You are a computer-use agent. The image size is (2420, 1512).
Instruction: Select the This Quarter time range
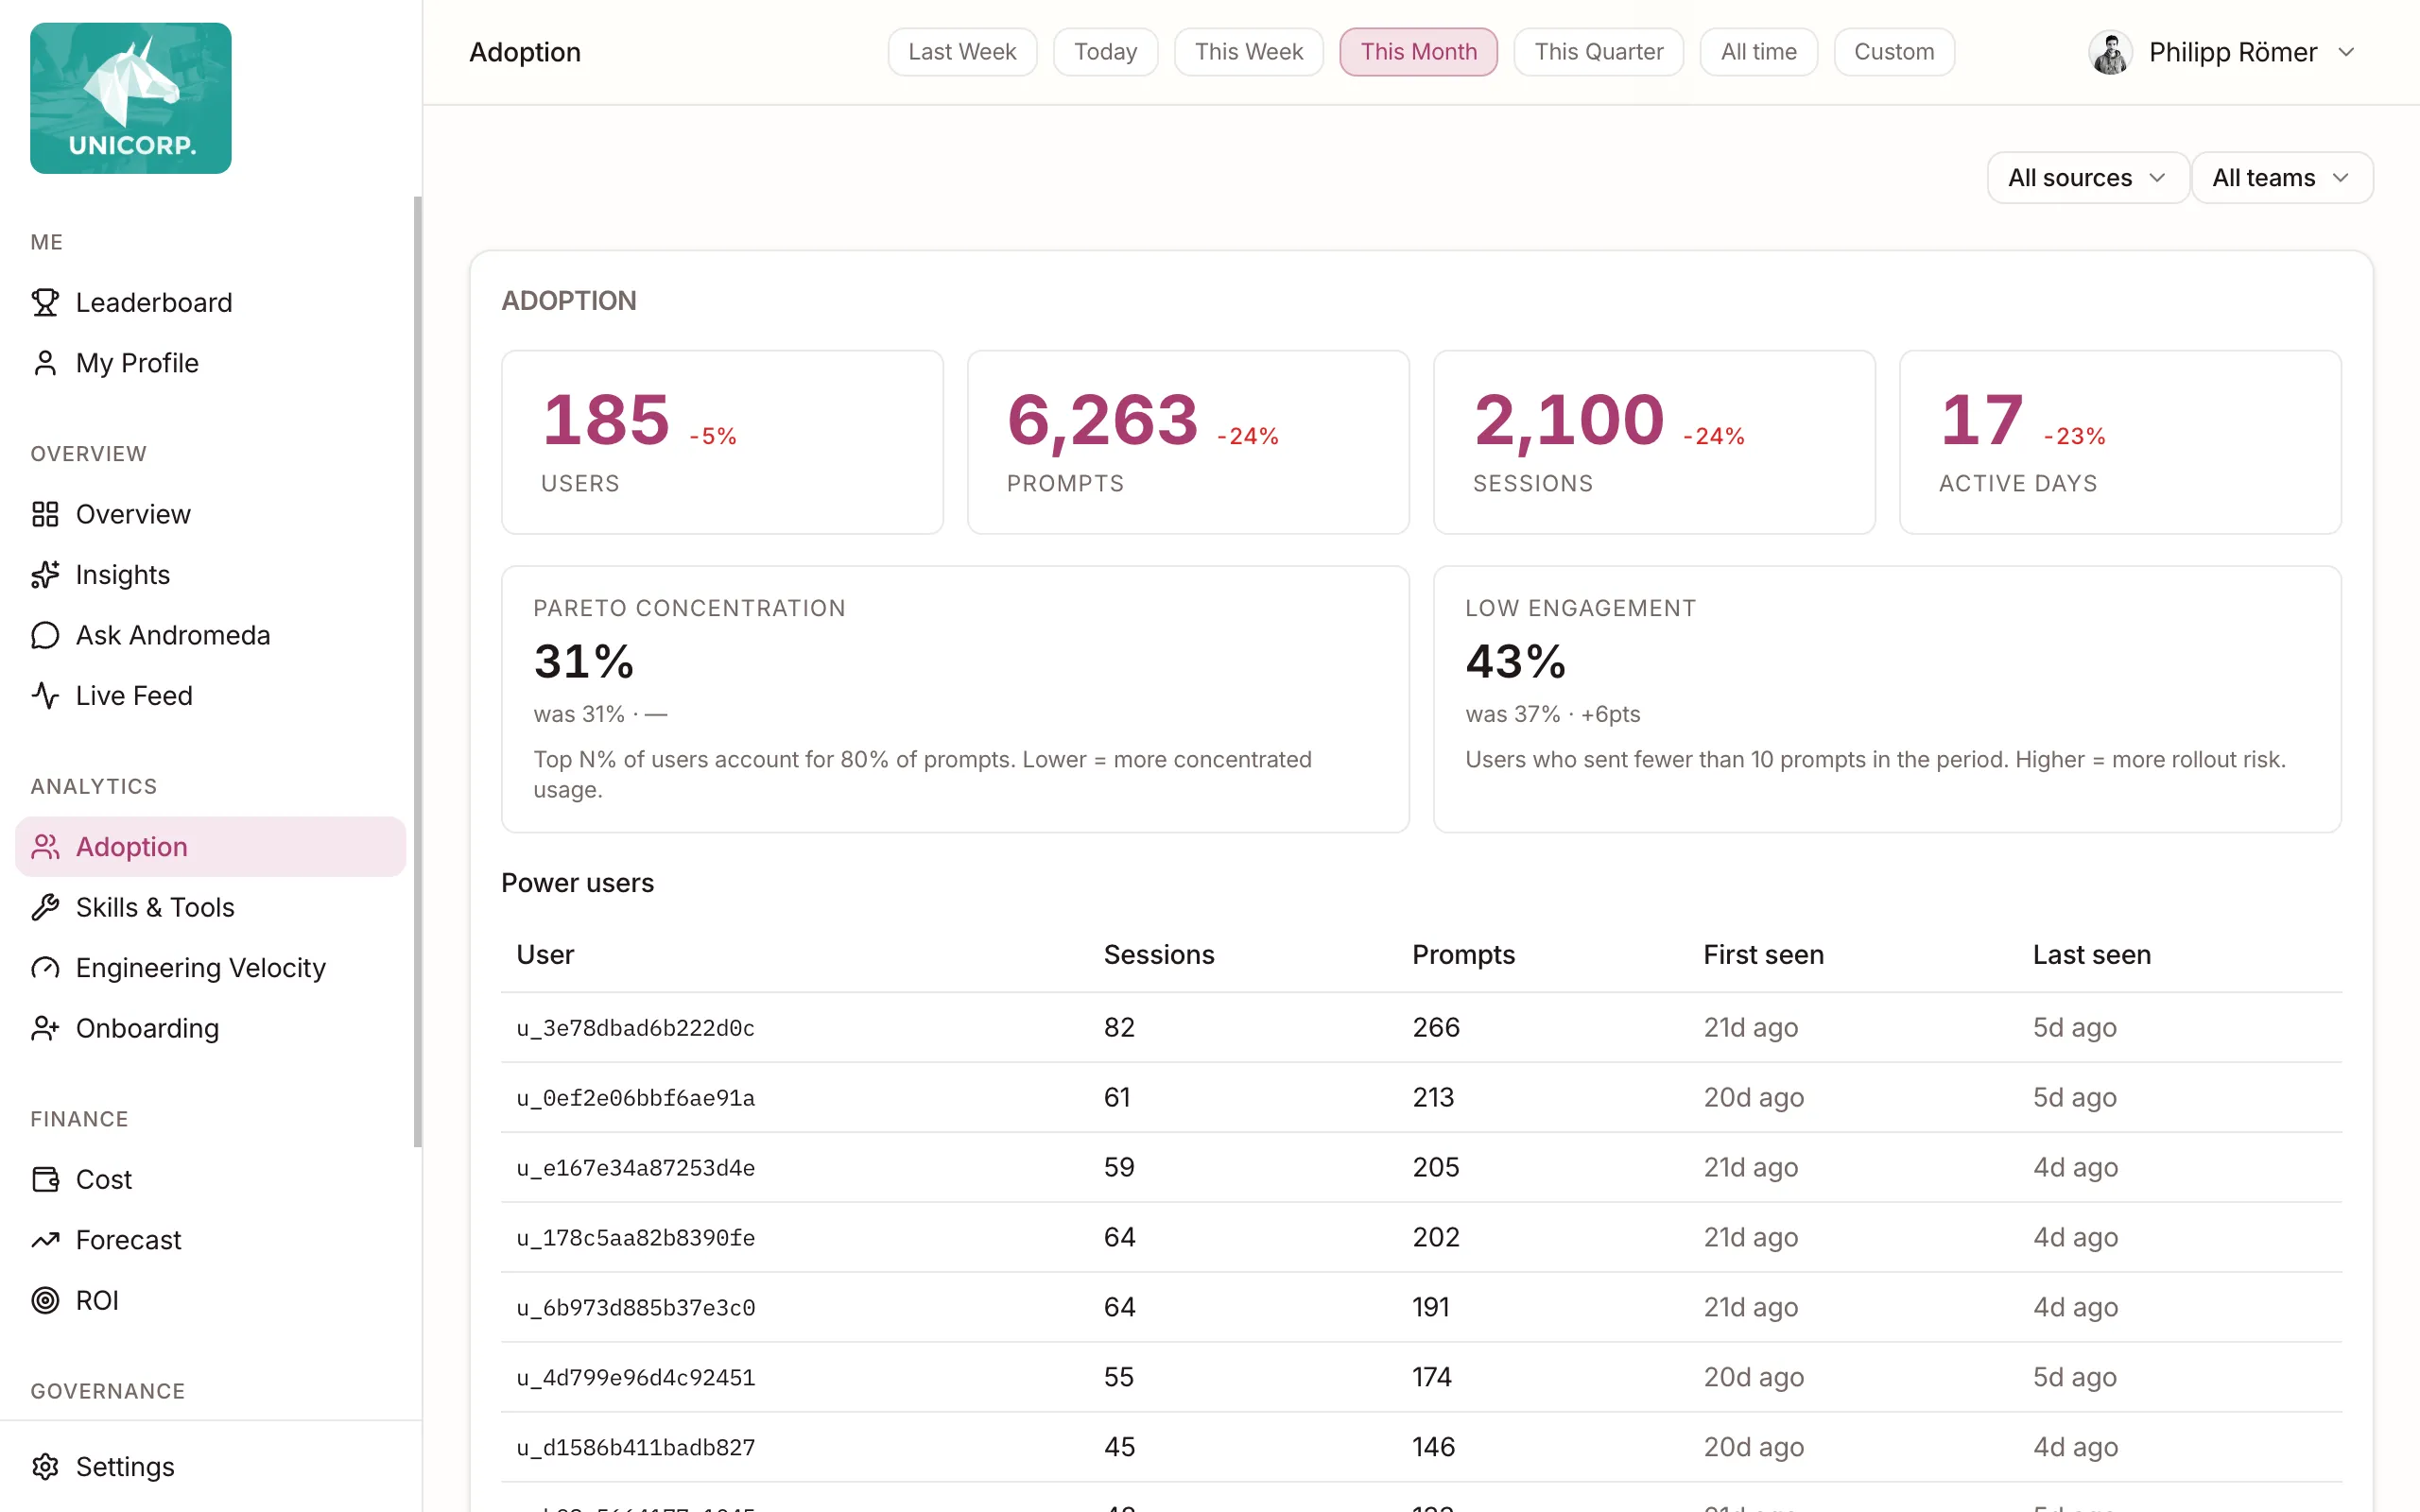click(1598, 52)
